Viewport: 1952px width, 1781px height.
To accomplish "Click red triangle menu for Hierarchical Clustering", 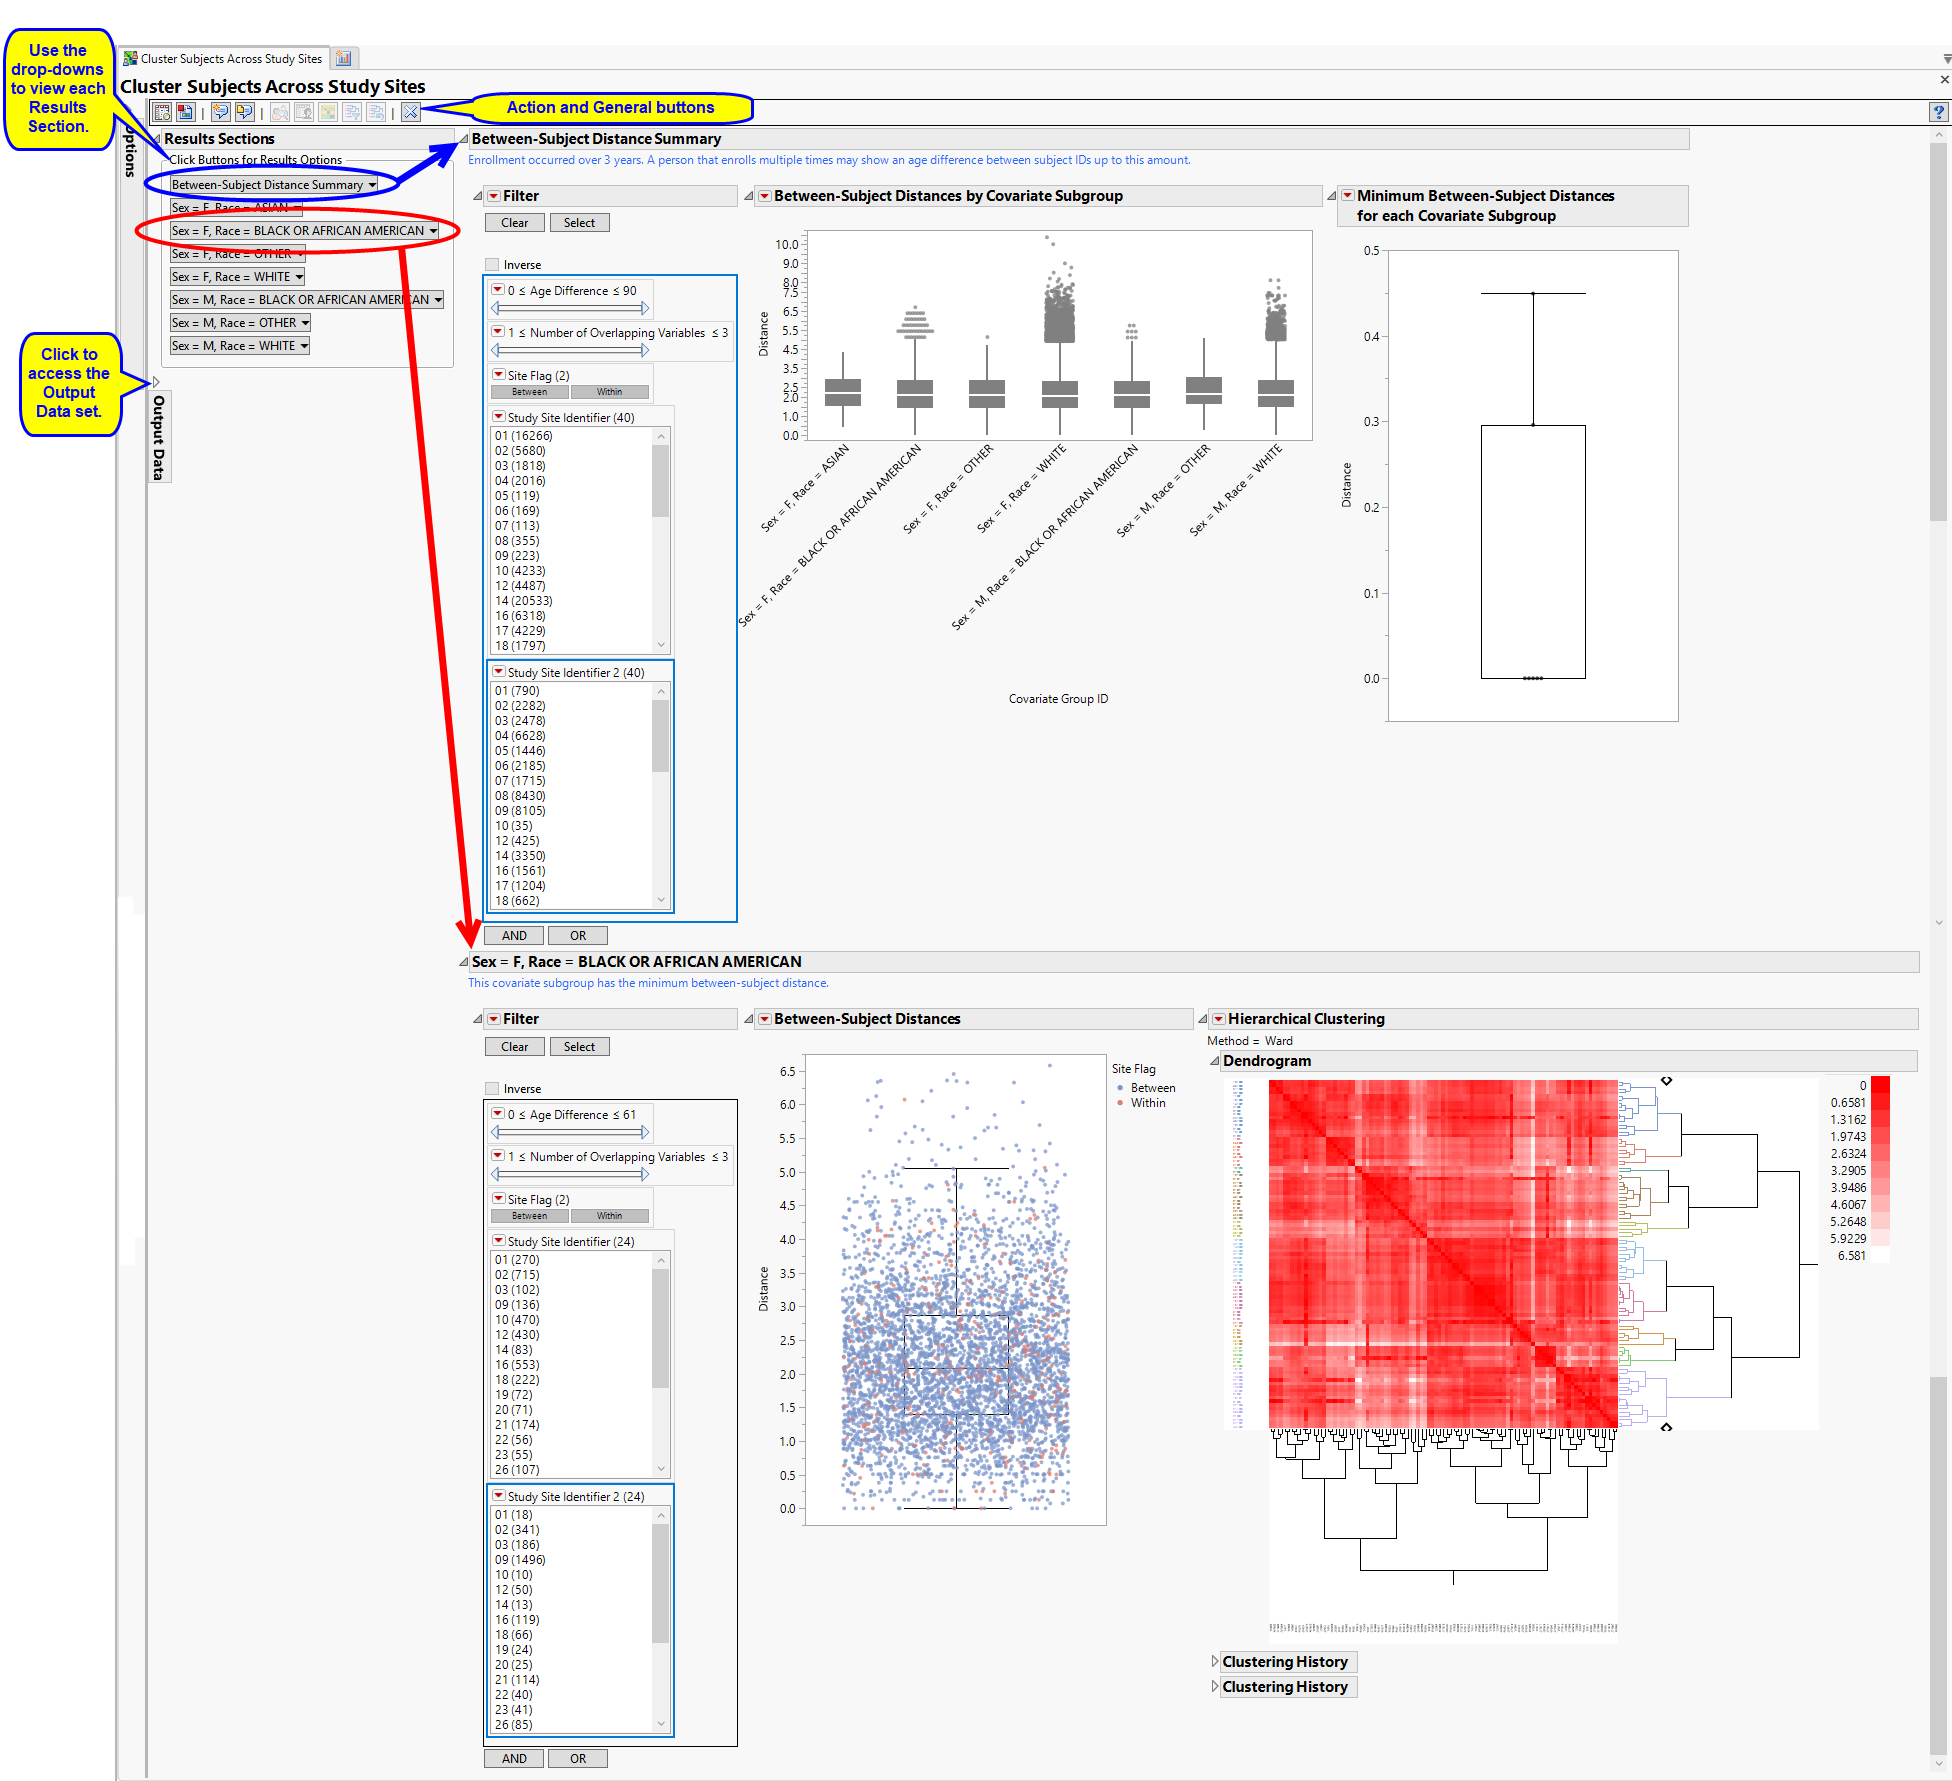I will coord(1218,1019).
